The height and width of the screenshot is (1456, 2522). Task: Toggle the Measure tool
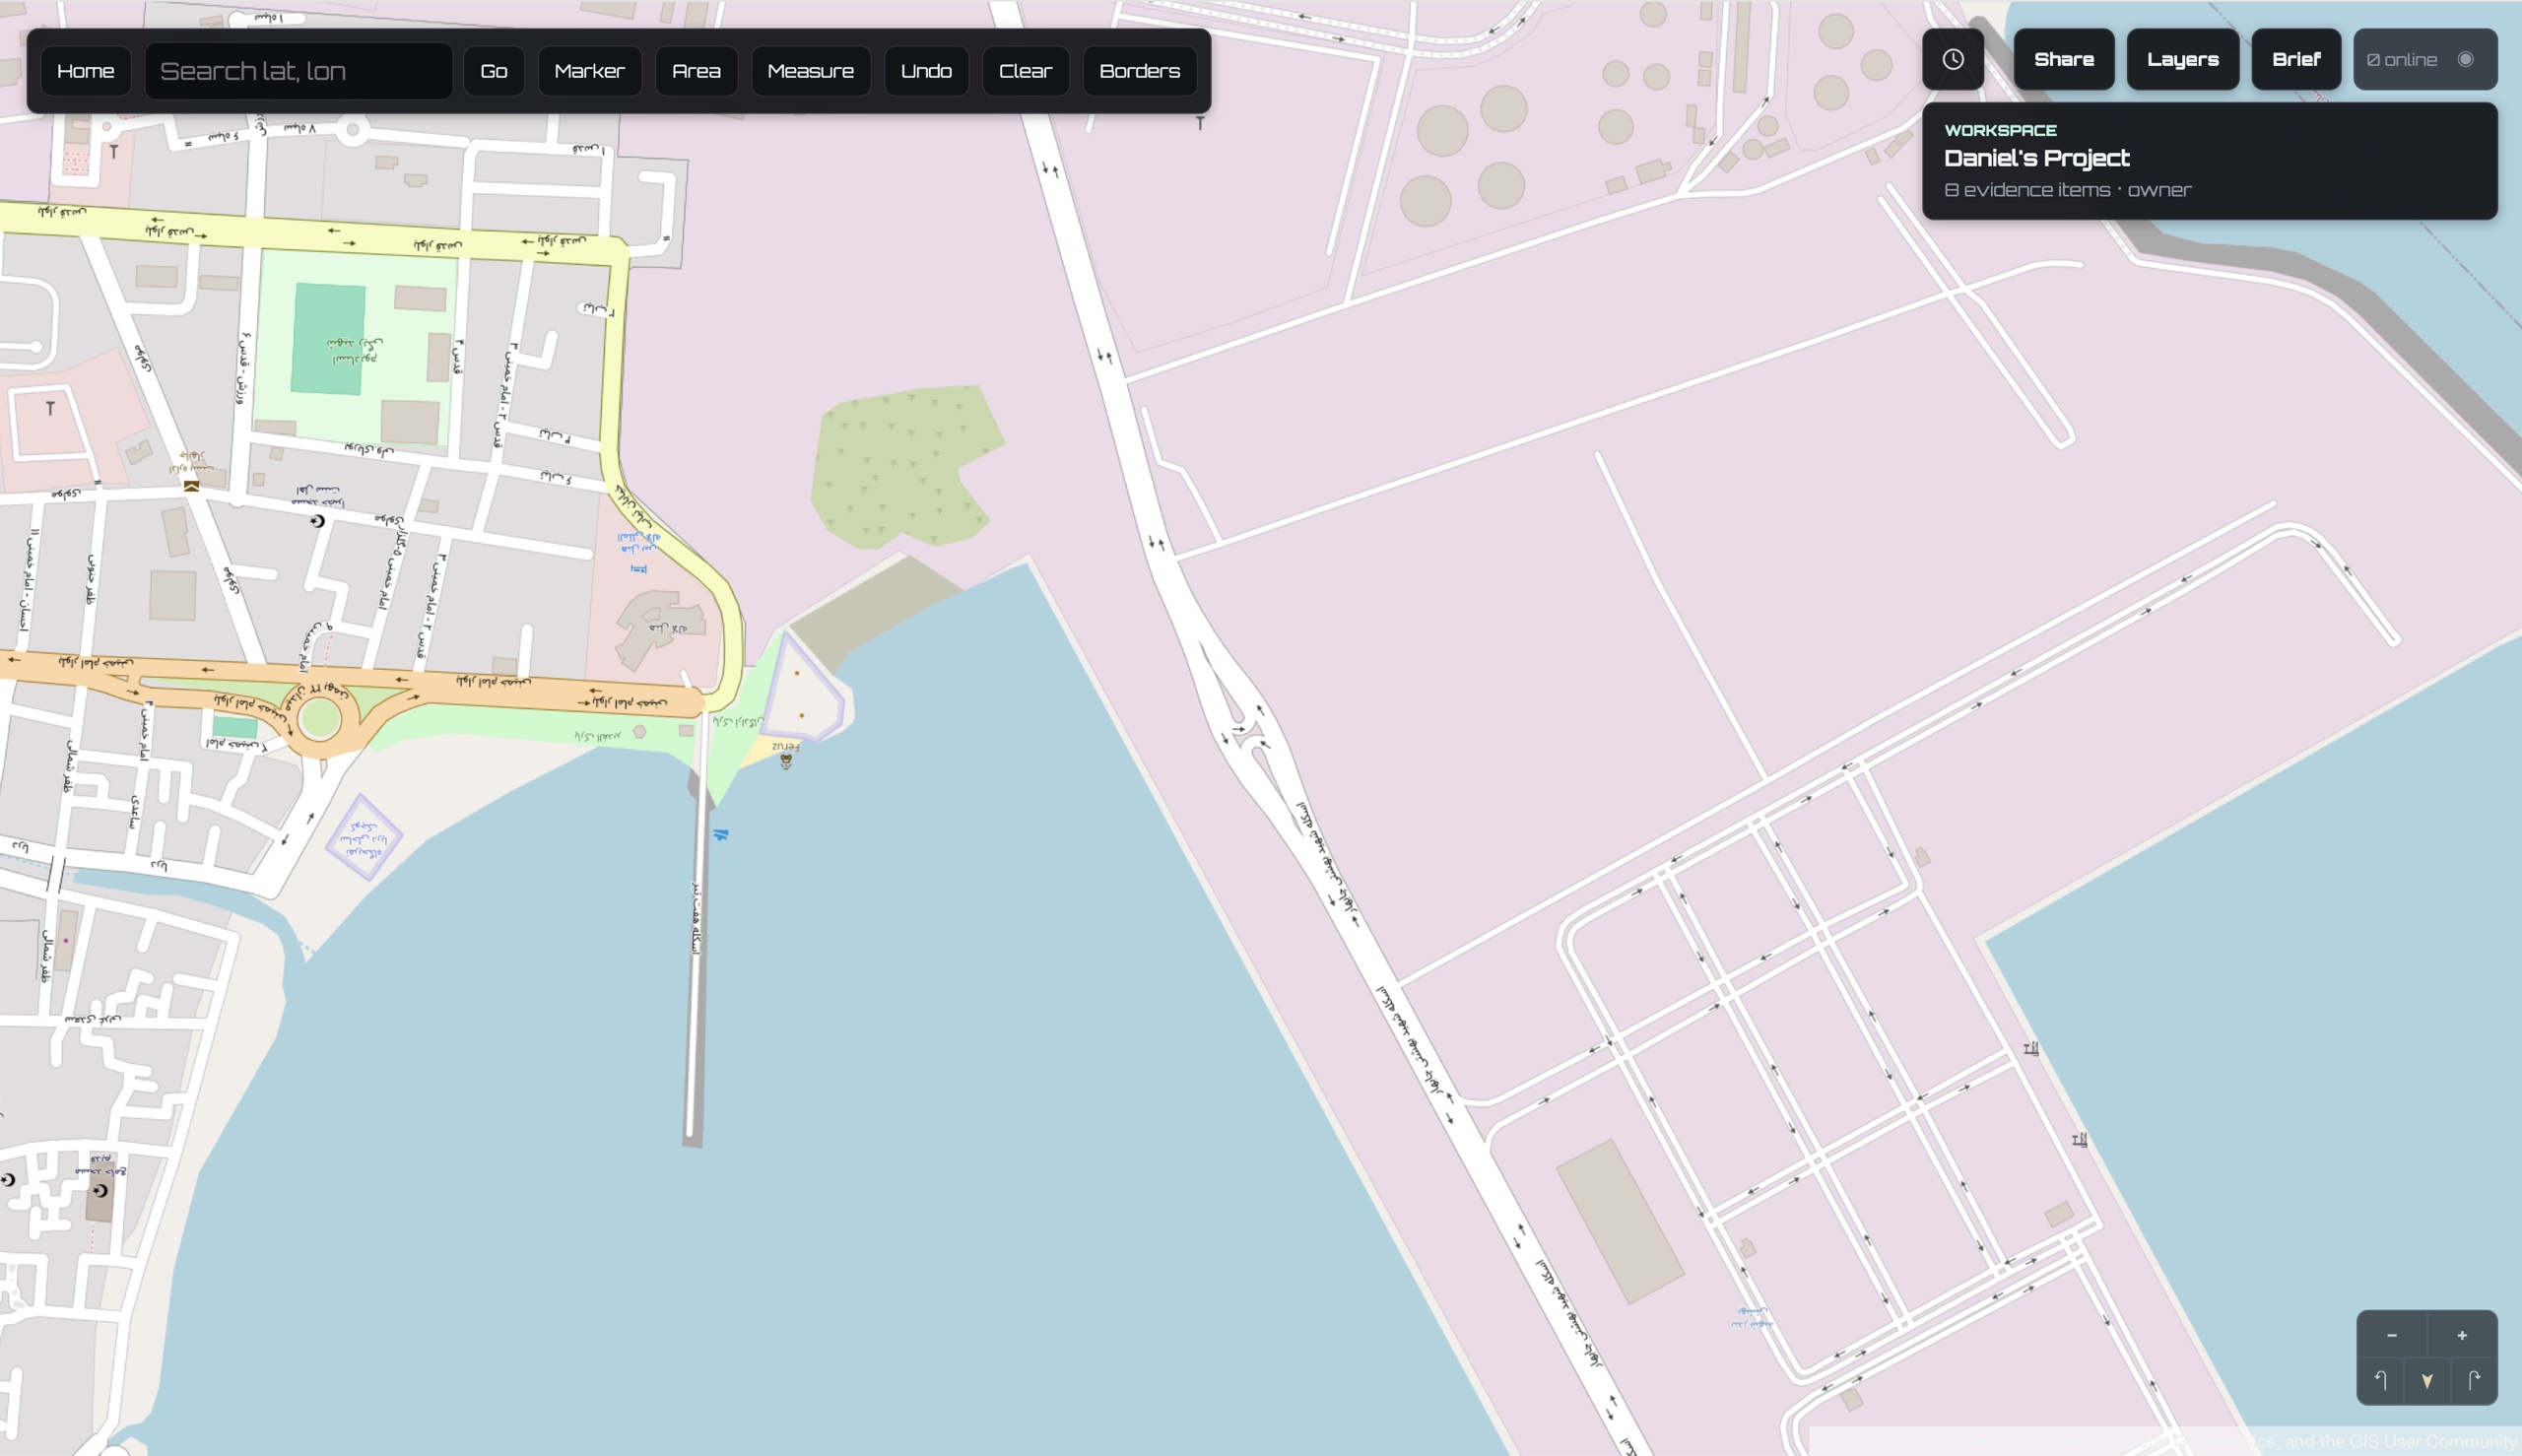coord(810,71)
